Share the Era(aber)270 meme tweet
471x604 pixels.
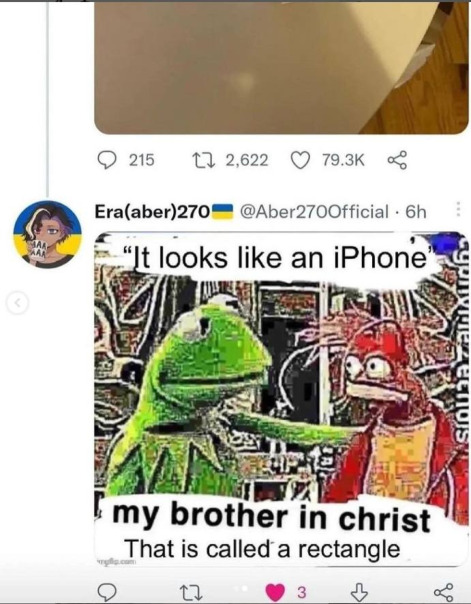[443, 592]
